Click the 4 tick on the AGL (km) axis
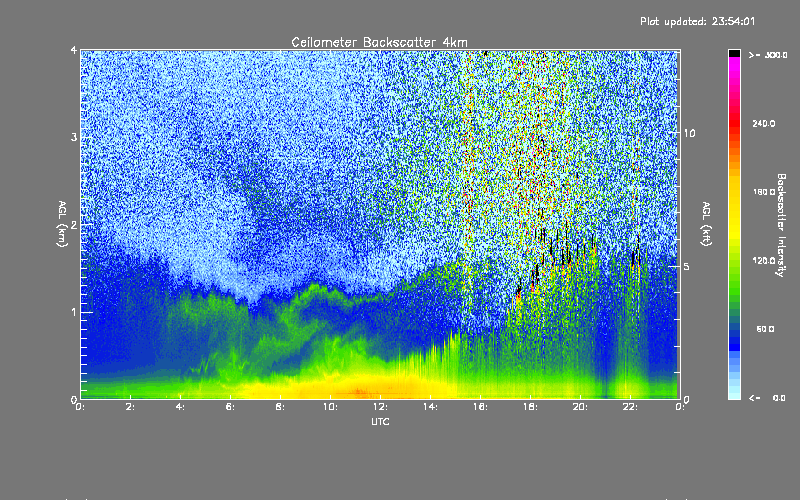Viewport: 800px width, 500px height. pyautogui.click(x=74, y=51)
